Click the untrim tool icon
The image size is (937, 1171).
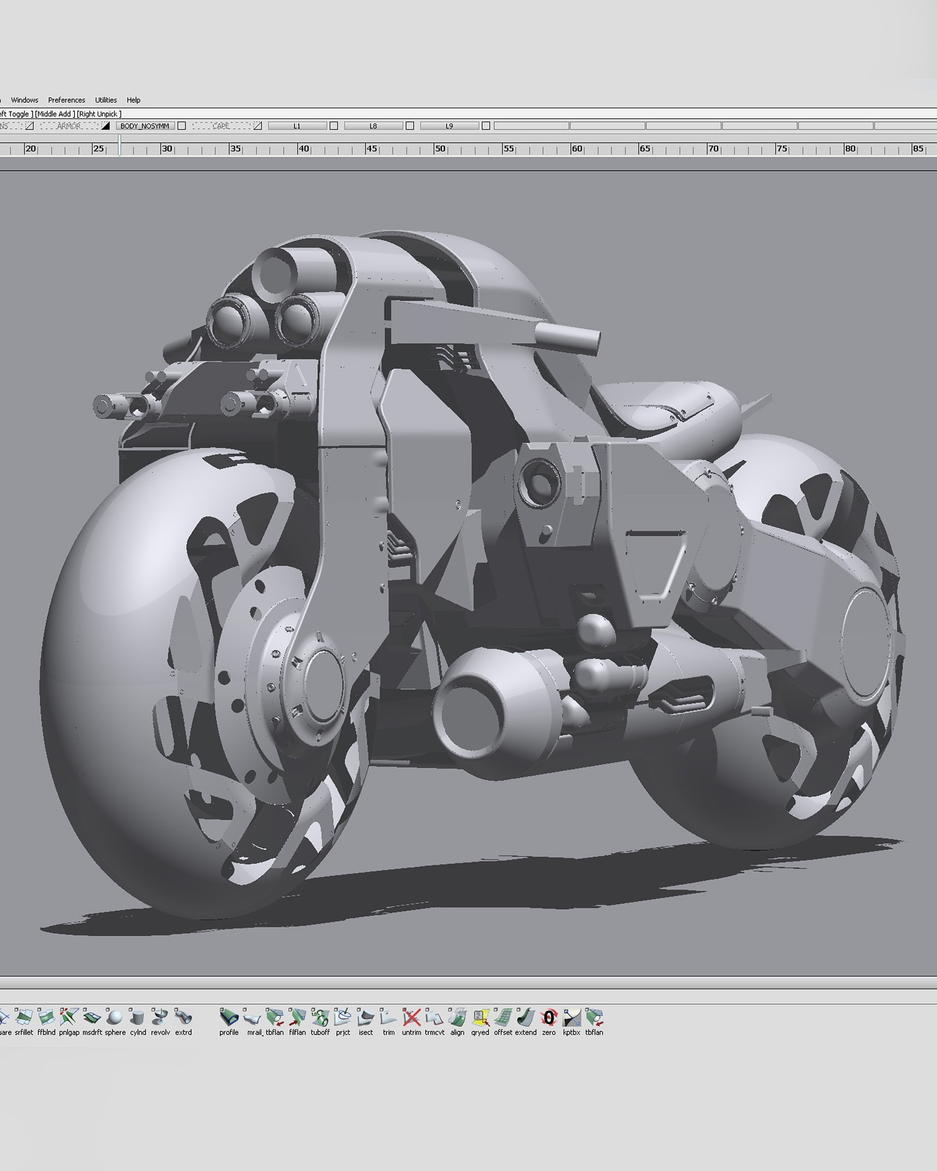[411, 1018]
